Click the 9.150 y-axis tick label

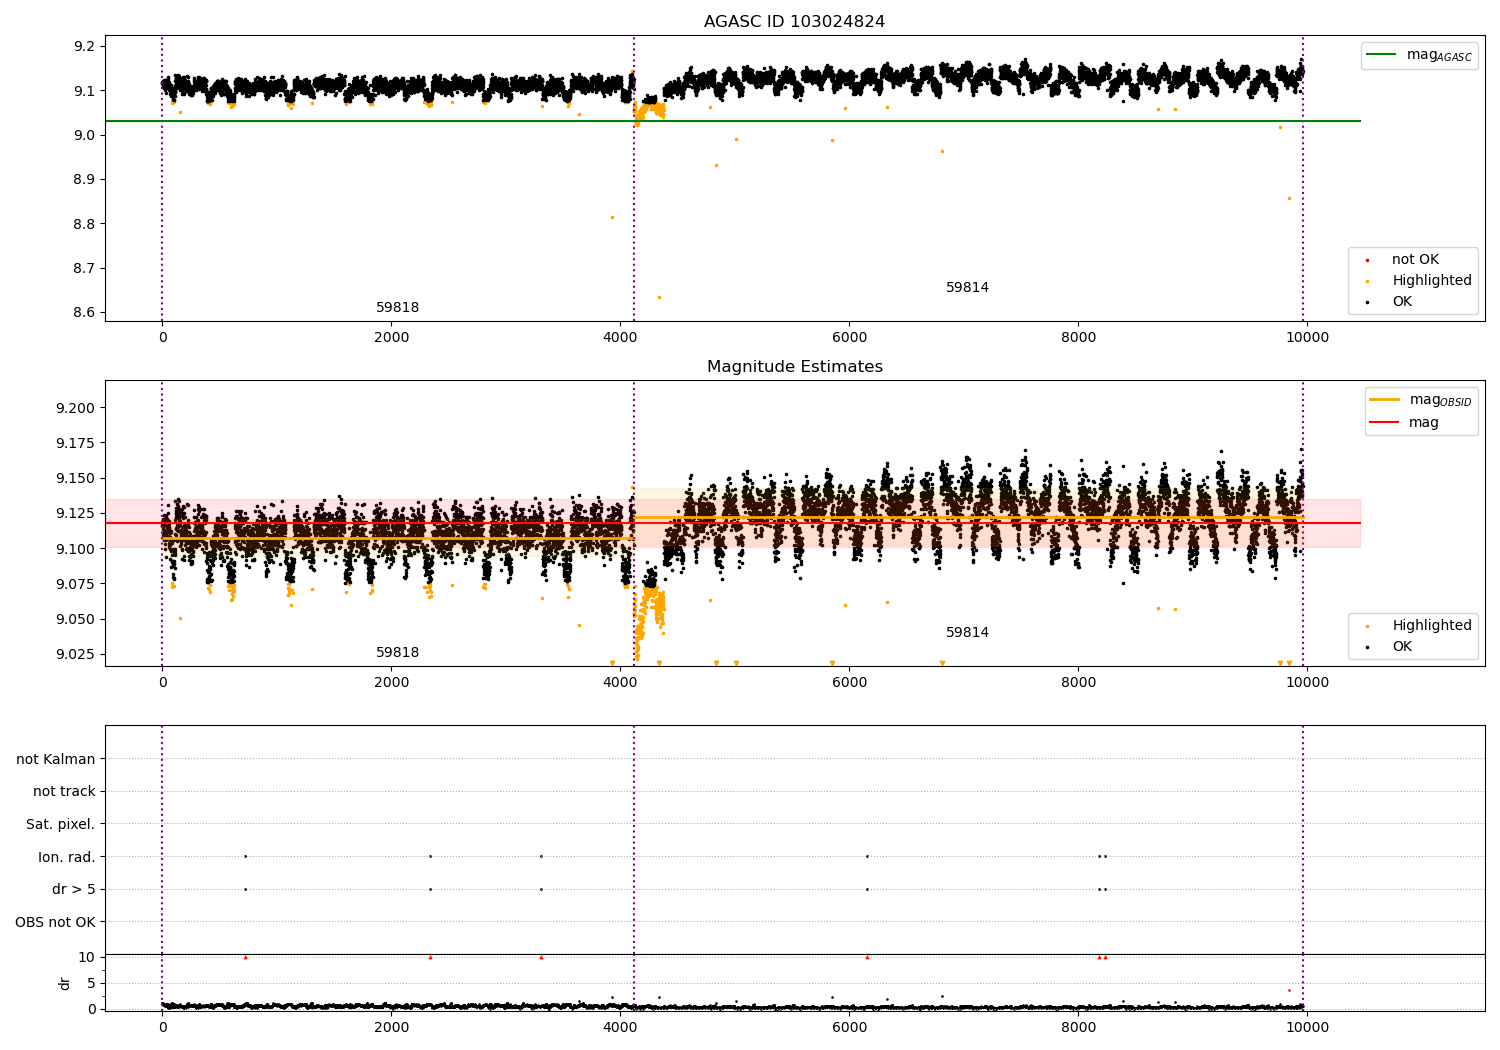click(x=76, y=479)
